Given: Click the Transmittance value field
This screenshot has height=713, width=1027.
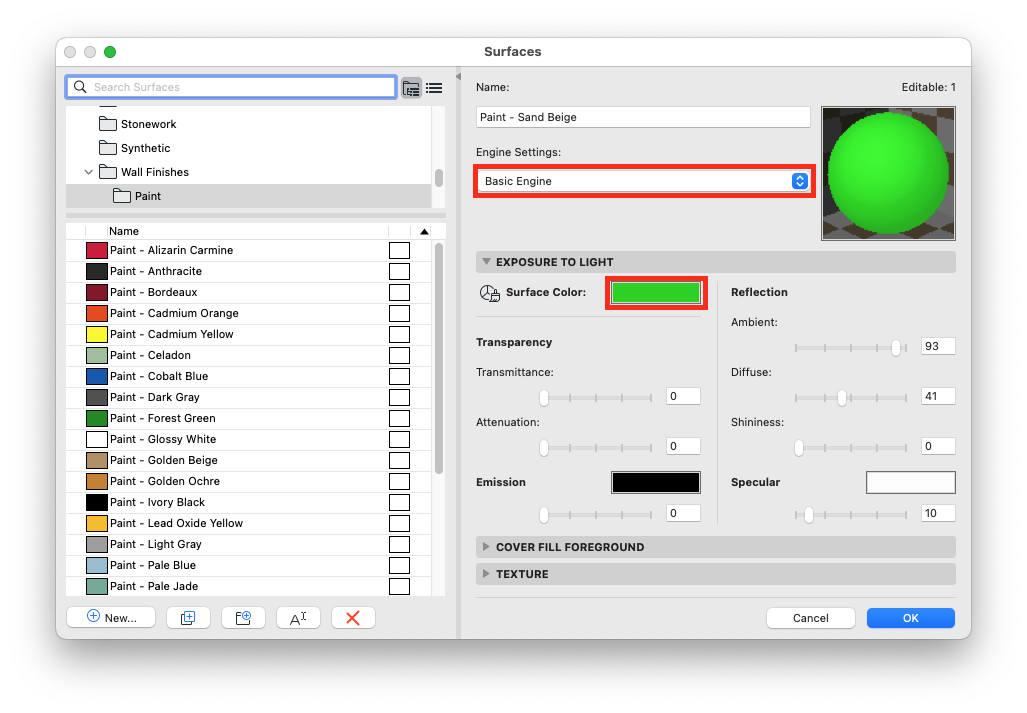Looking at the screenshot, I should click(683, 396).
